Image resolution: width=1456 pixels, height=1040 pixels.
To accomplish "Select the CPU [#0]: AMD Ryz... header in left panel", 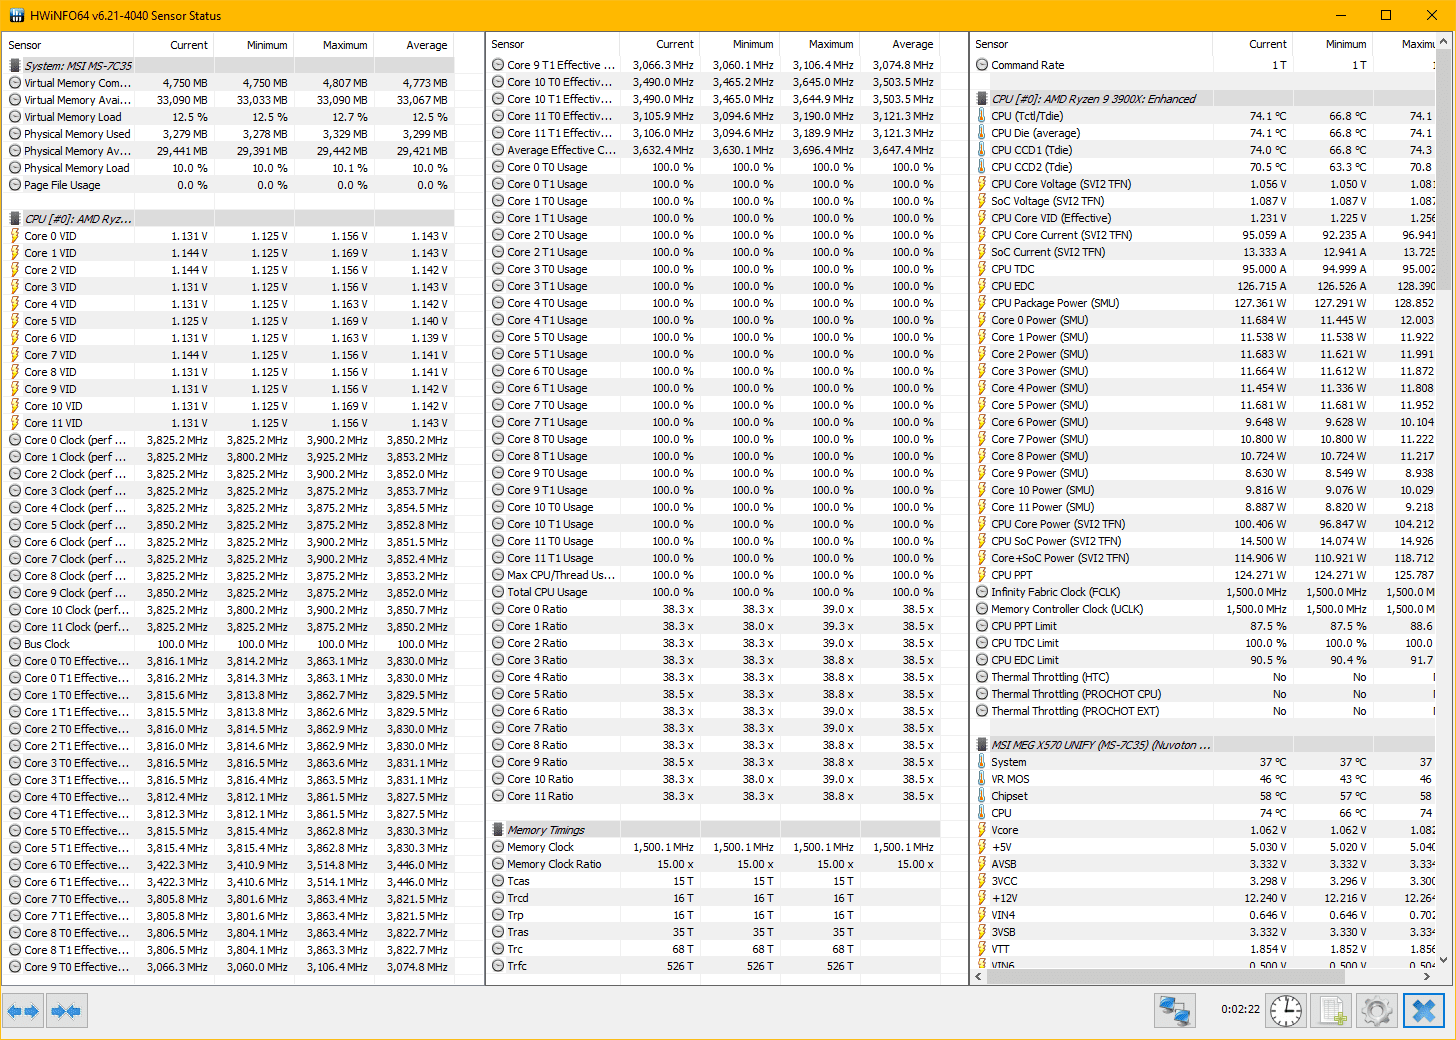I will coord(230,219).
